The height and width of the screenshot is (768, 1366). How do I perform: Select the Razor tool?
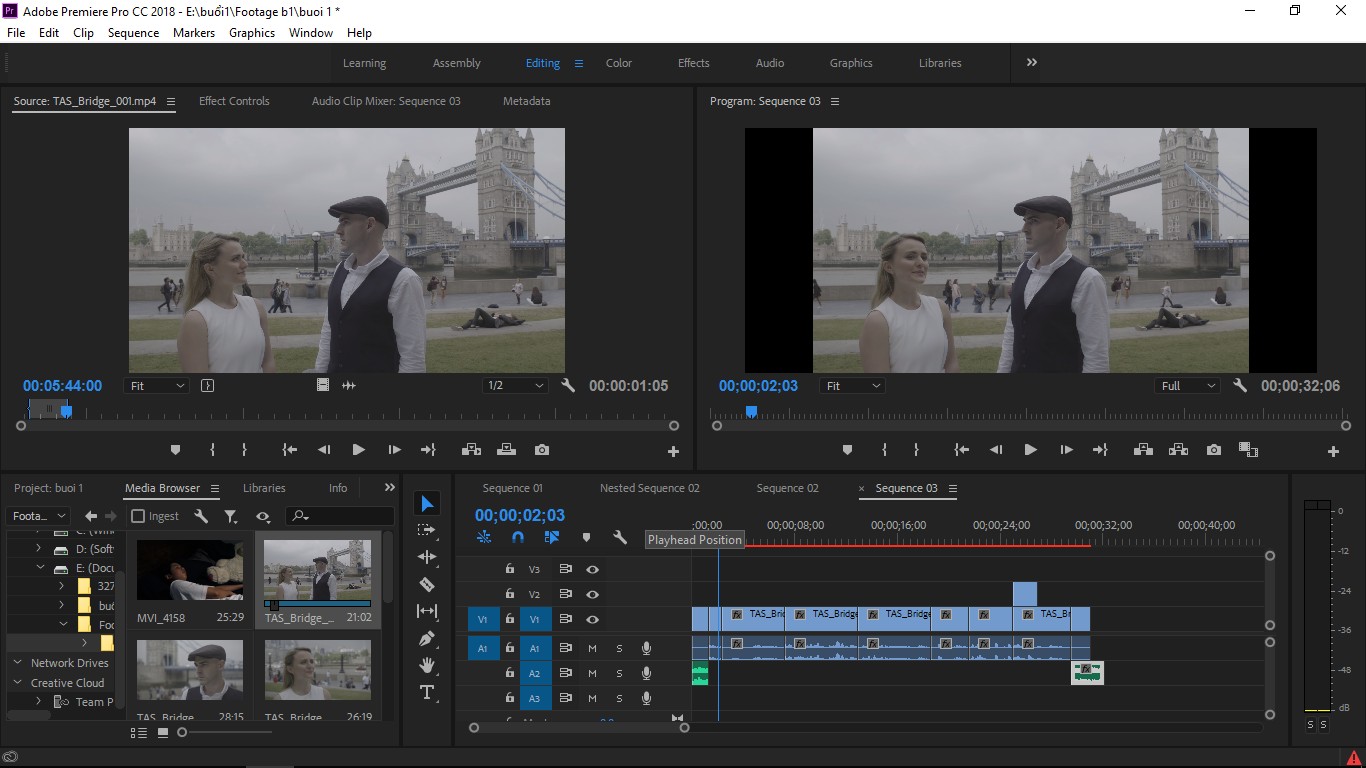click(x=427, y=584)
